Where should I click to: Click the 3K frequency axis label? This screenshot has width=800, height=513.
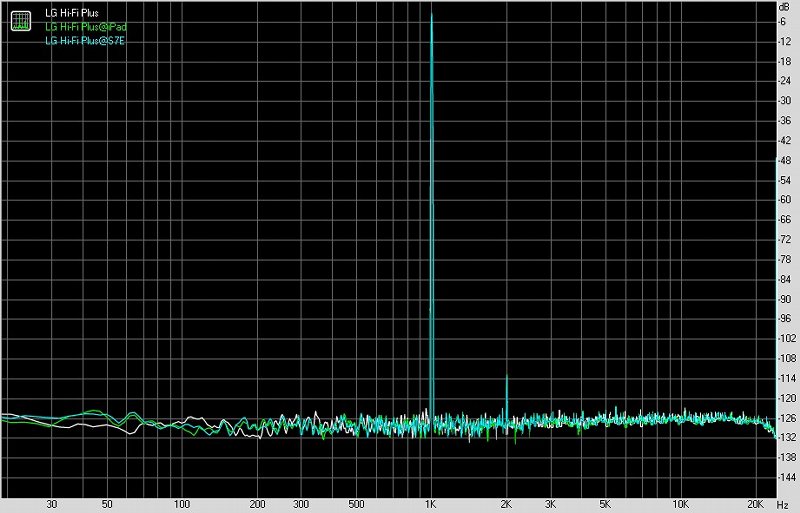[x=550, y=504]
